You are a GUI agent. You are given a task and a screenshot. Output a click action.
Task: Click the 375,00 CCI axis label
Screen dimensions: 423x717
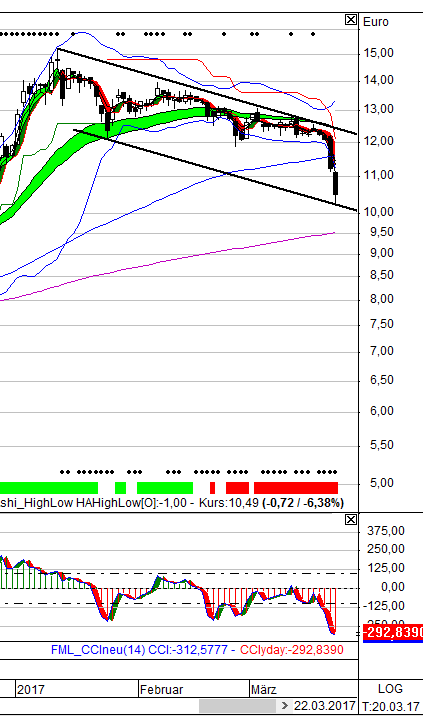coord(386,531)
